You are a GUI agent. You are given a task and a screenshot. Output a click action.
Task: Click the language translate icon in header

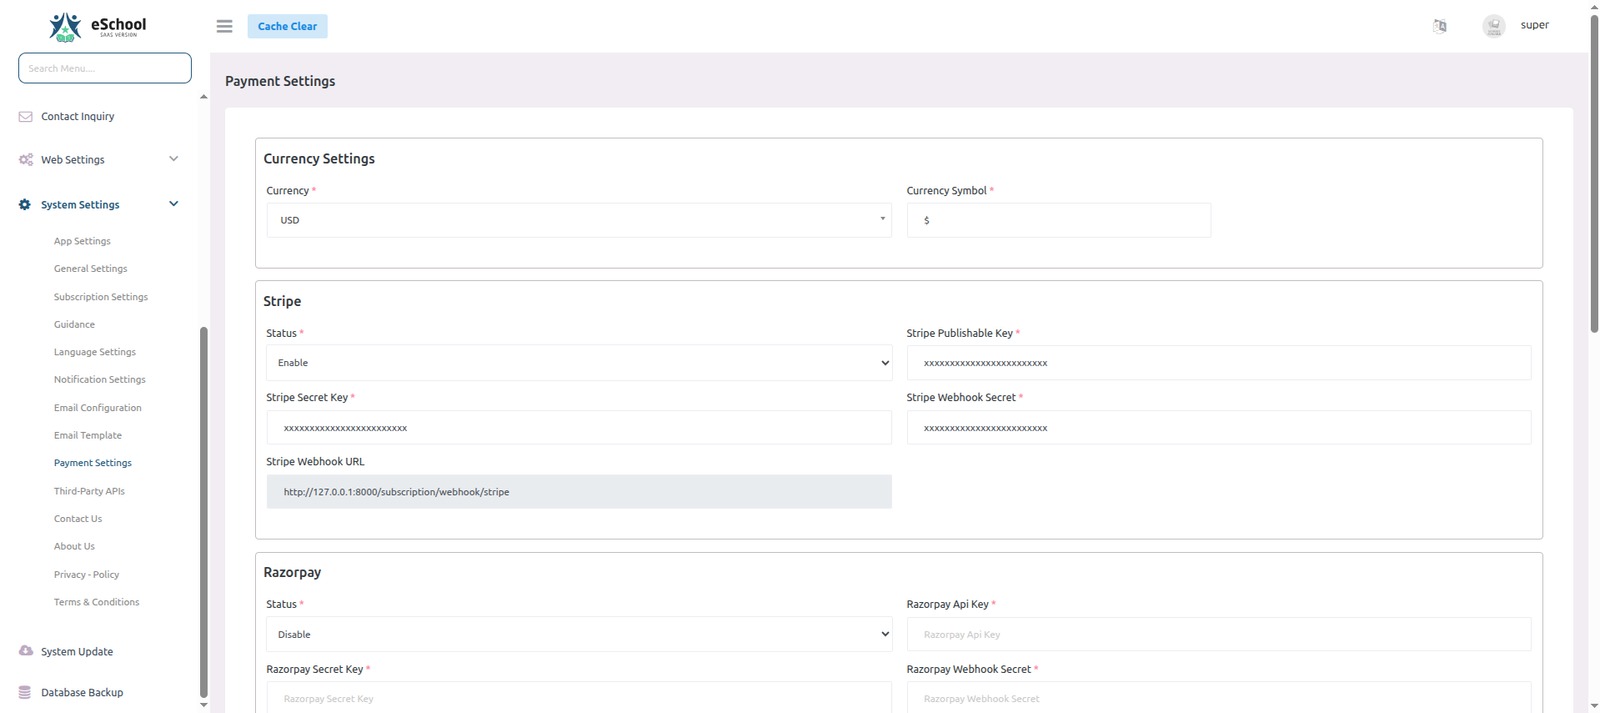1439,26
